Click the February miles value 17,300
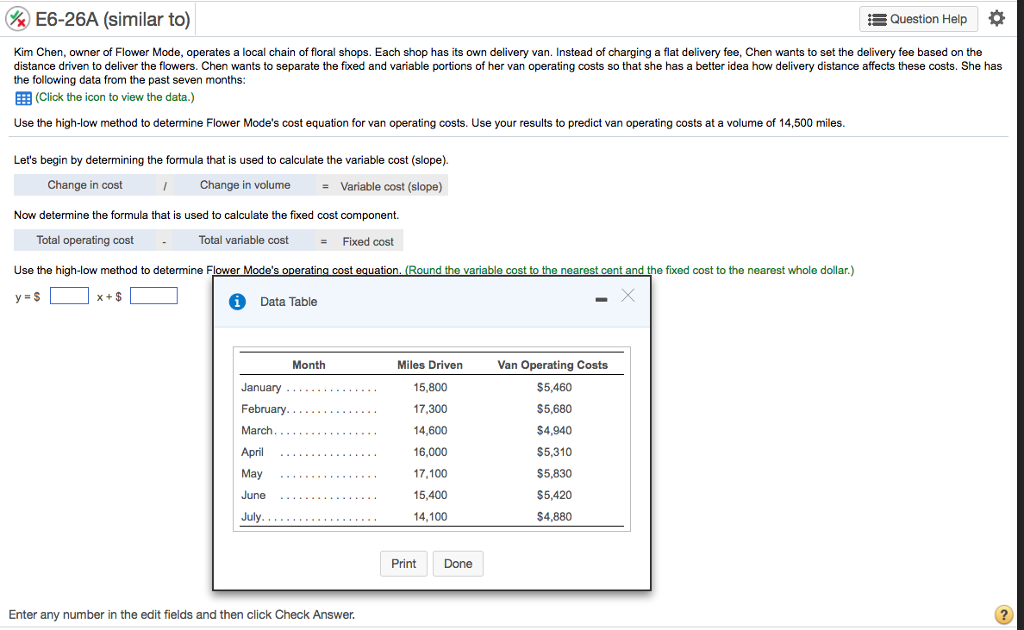Screen dimensions: 1024x630 tap(430, 409)
